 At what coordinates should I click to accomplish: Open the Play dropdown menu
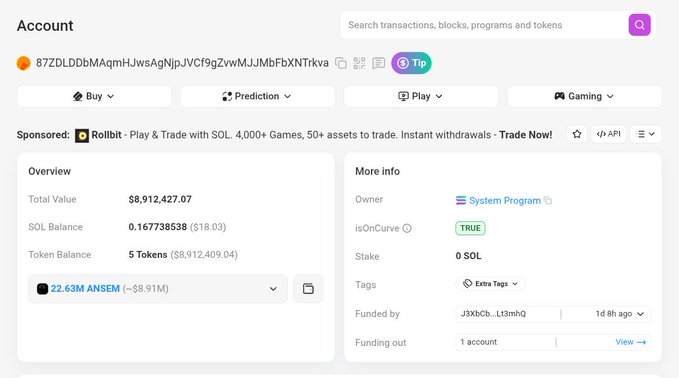coord(421,96)
